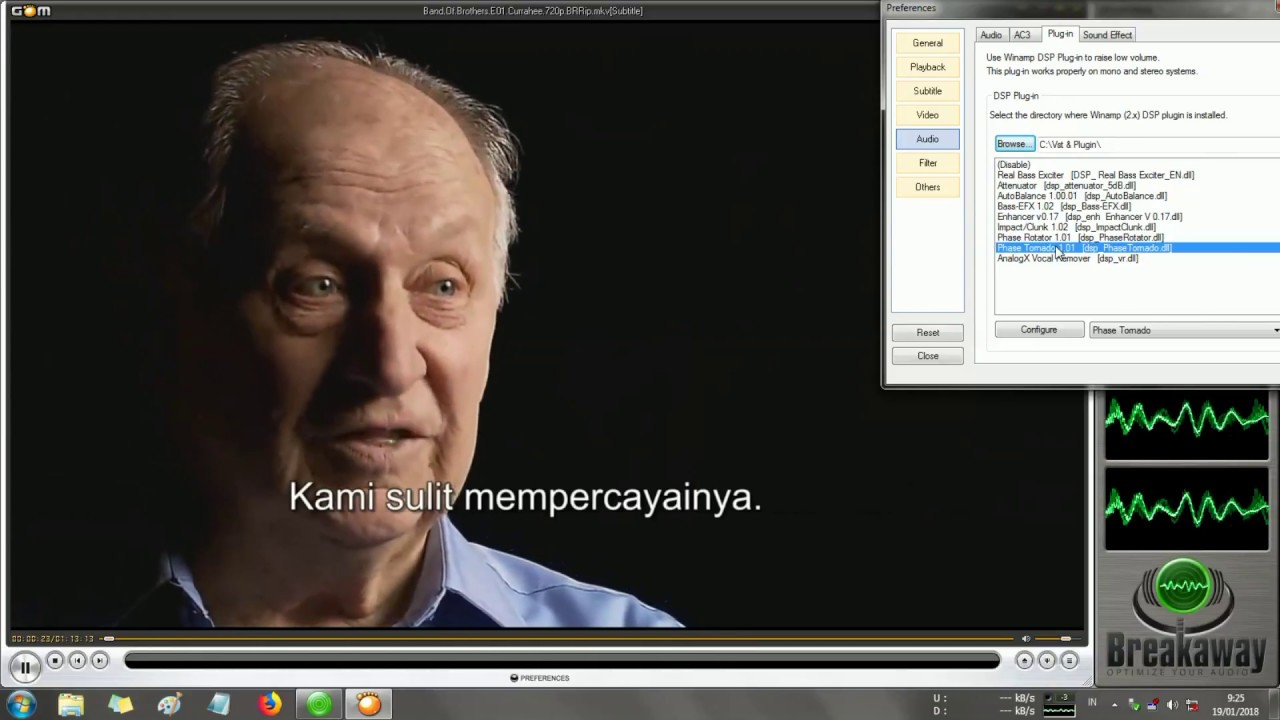Skip to the next track in GOM Player
This screenshot has height=720, width=1280.
(99, 660)
